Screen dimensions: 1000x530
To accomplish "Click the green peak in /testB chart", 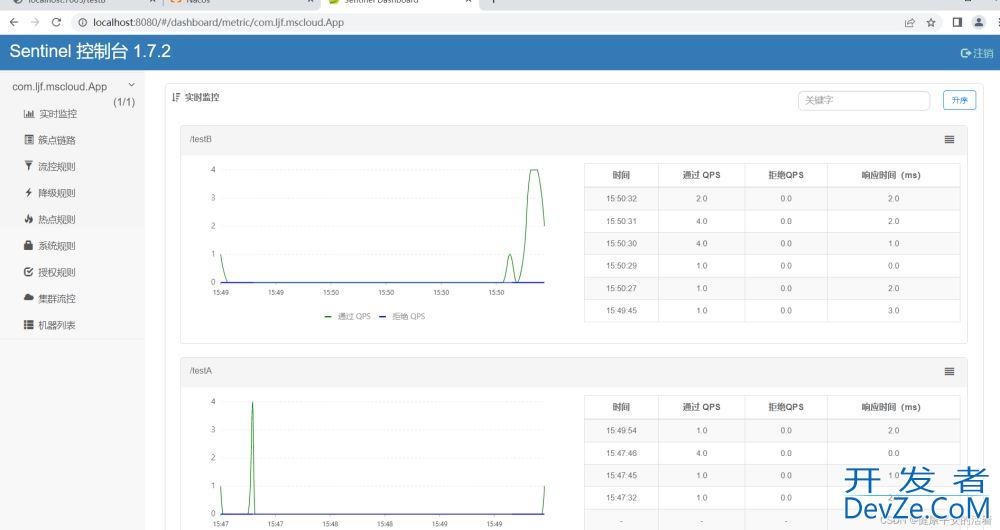I will (534, 171).
